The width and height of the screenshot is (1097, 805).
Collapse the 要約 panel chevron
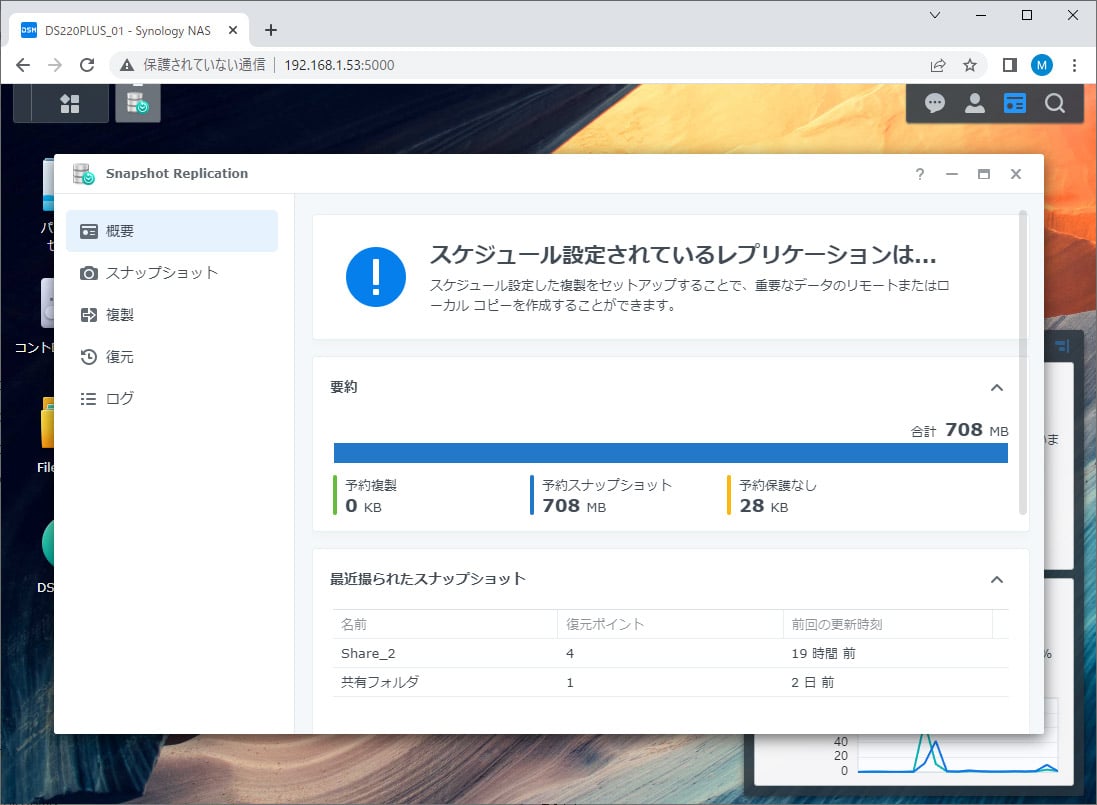pos(997,387)
